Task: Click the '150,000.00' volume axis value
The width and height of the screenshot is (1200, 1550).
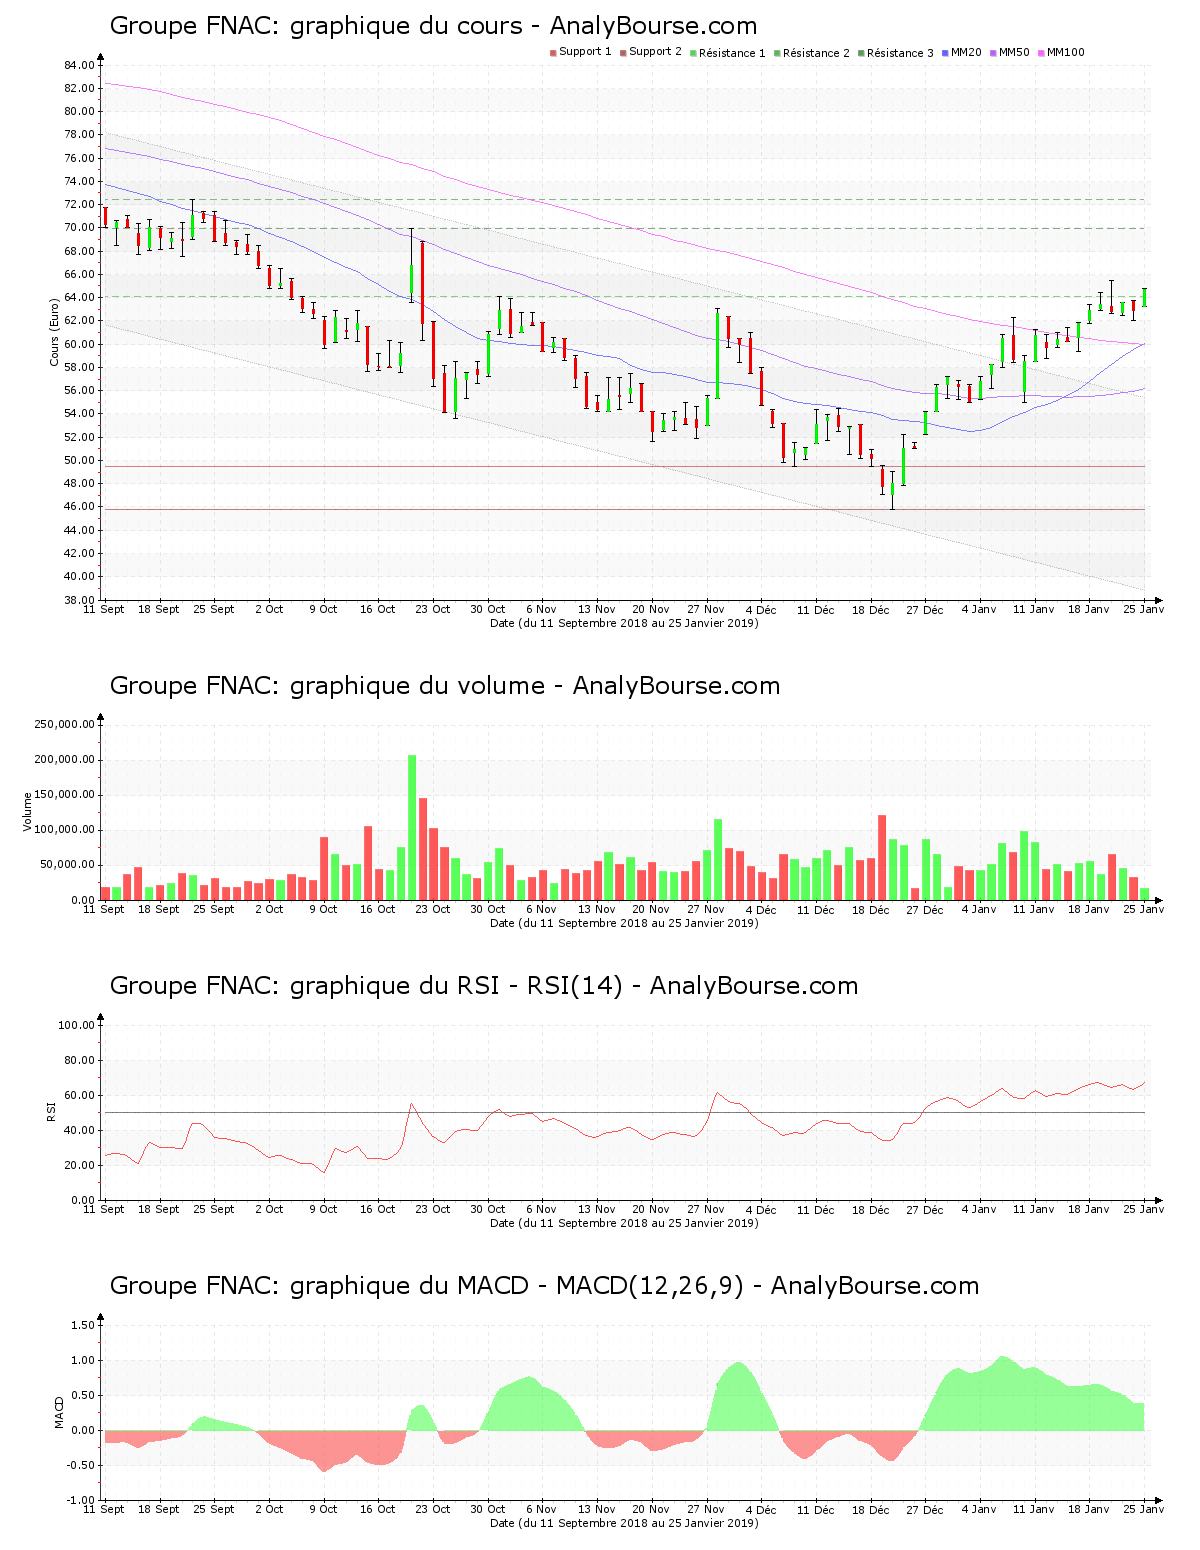Action: coord(64,794)
